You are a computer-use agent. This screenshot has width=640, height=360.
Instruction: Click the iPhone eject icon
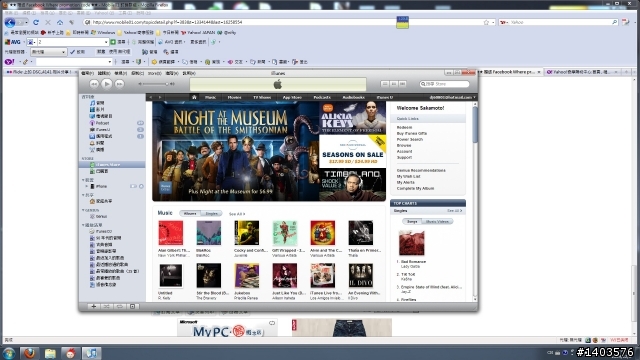[x=141, y=186]
